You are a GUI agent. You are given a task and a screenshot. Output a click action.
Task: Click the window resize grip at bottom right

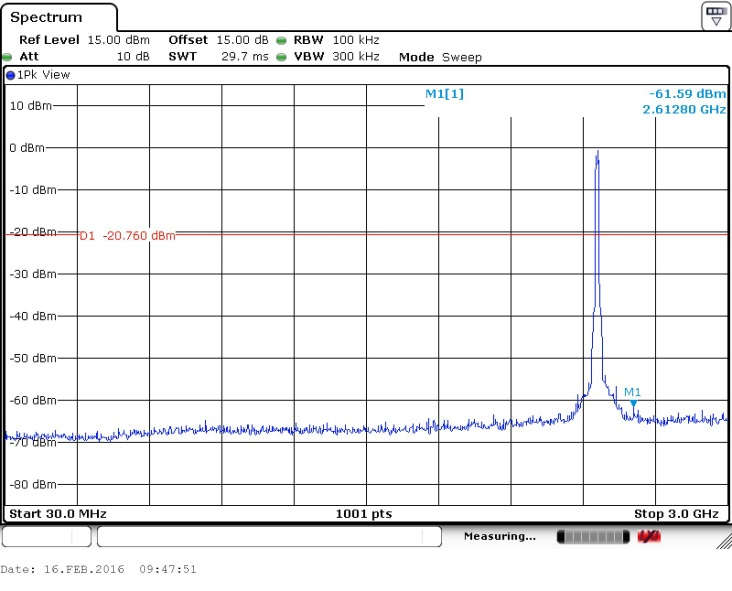click(x=724, y=541)
